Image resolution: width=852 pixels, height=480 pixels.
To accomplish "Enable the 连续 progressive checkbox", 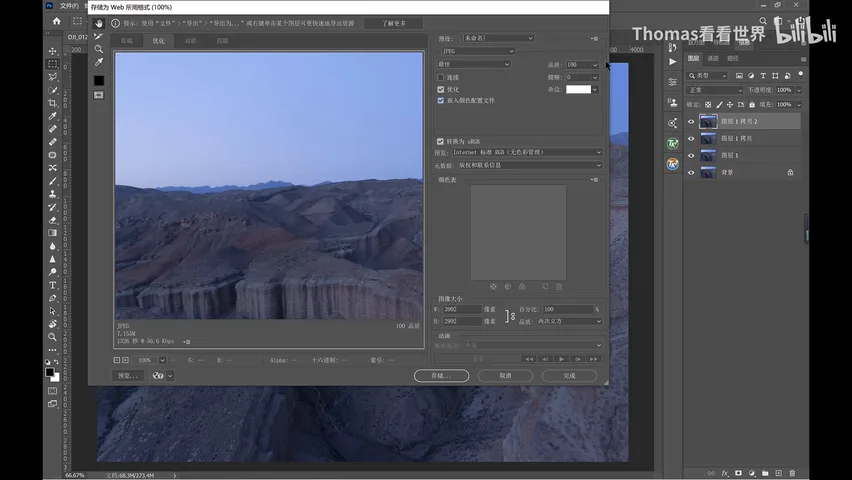I will point(441,78).
